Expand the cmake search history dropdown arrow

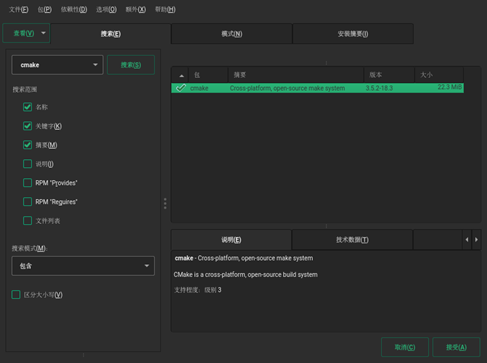click(95, 65)
